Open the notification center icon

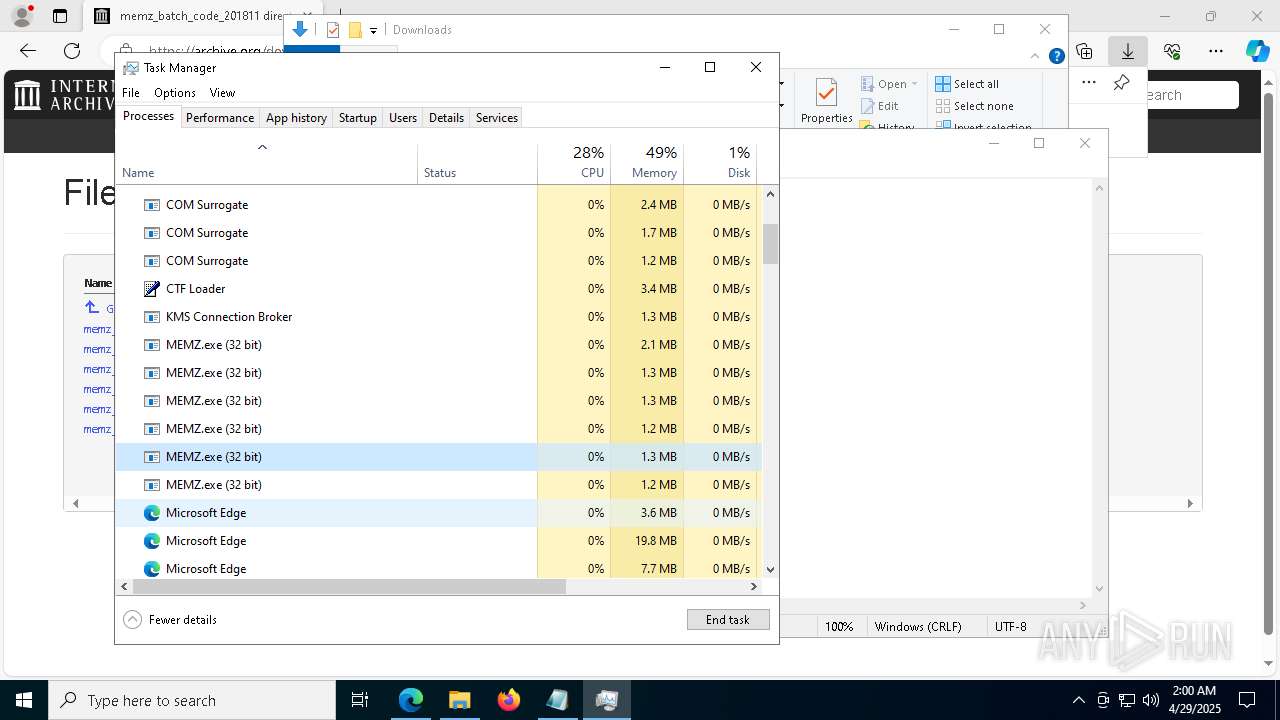[1247, 700]
